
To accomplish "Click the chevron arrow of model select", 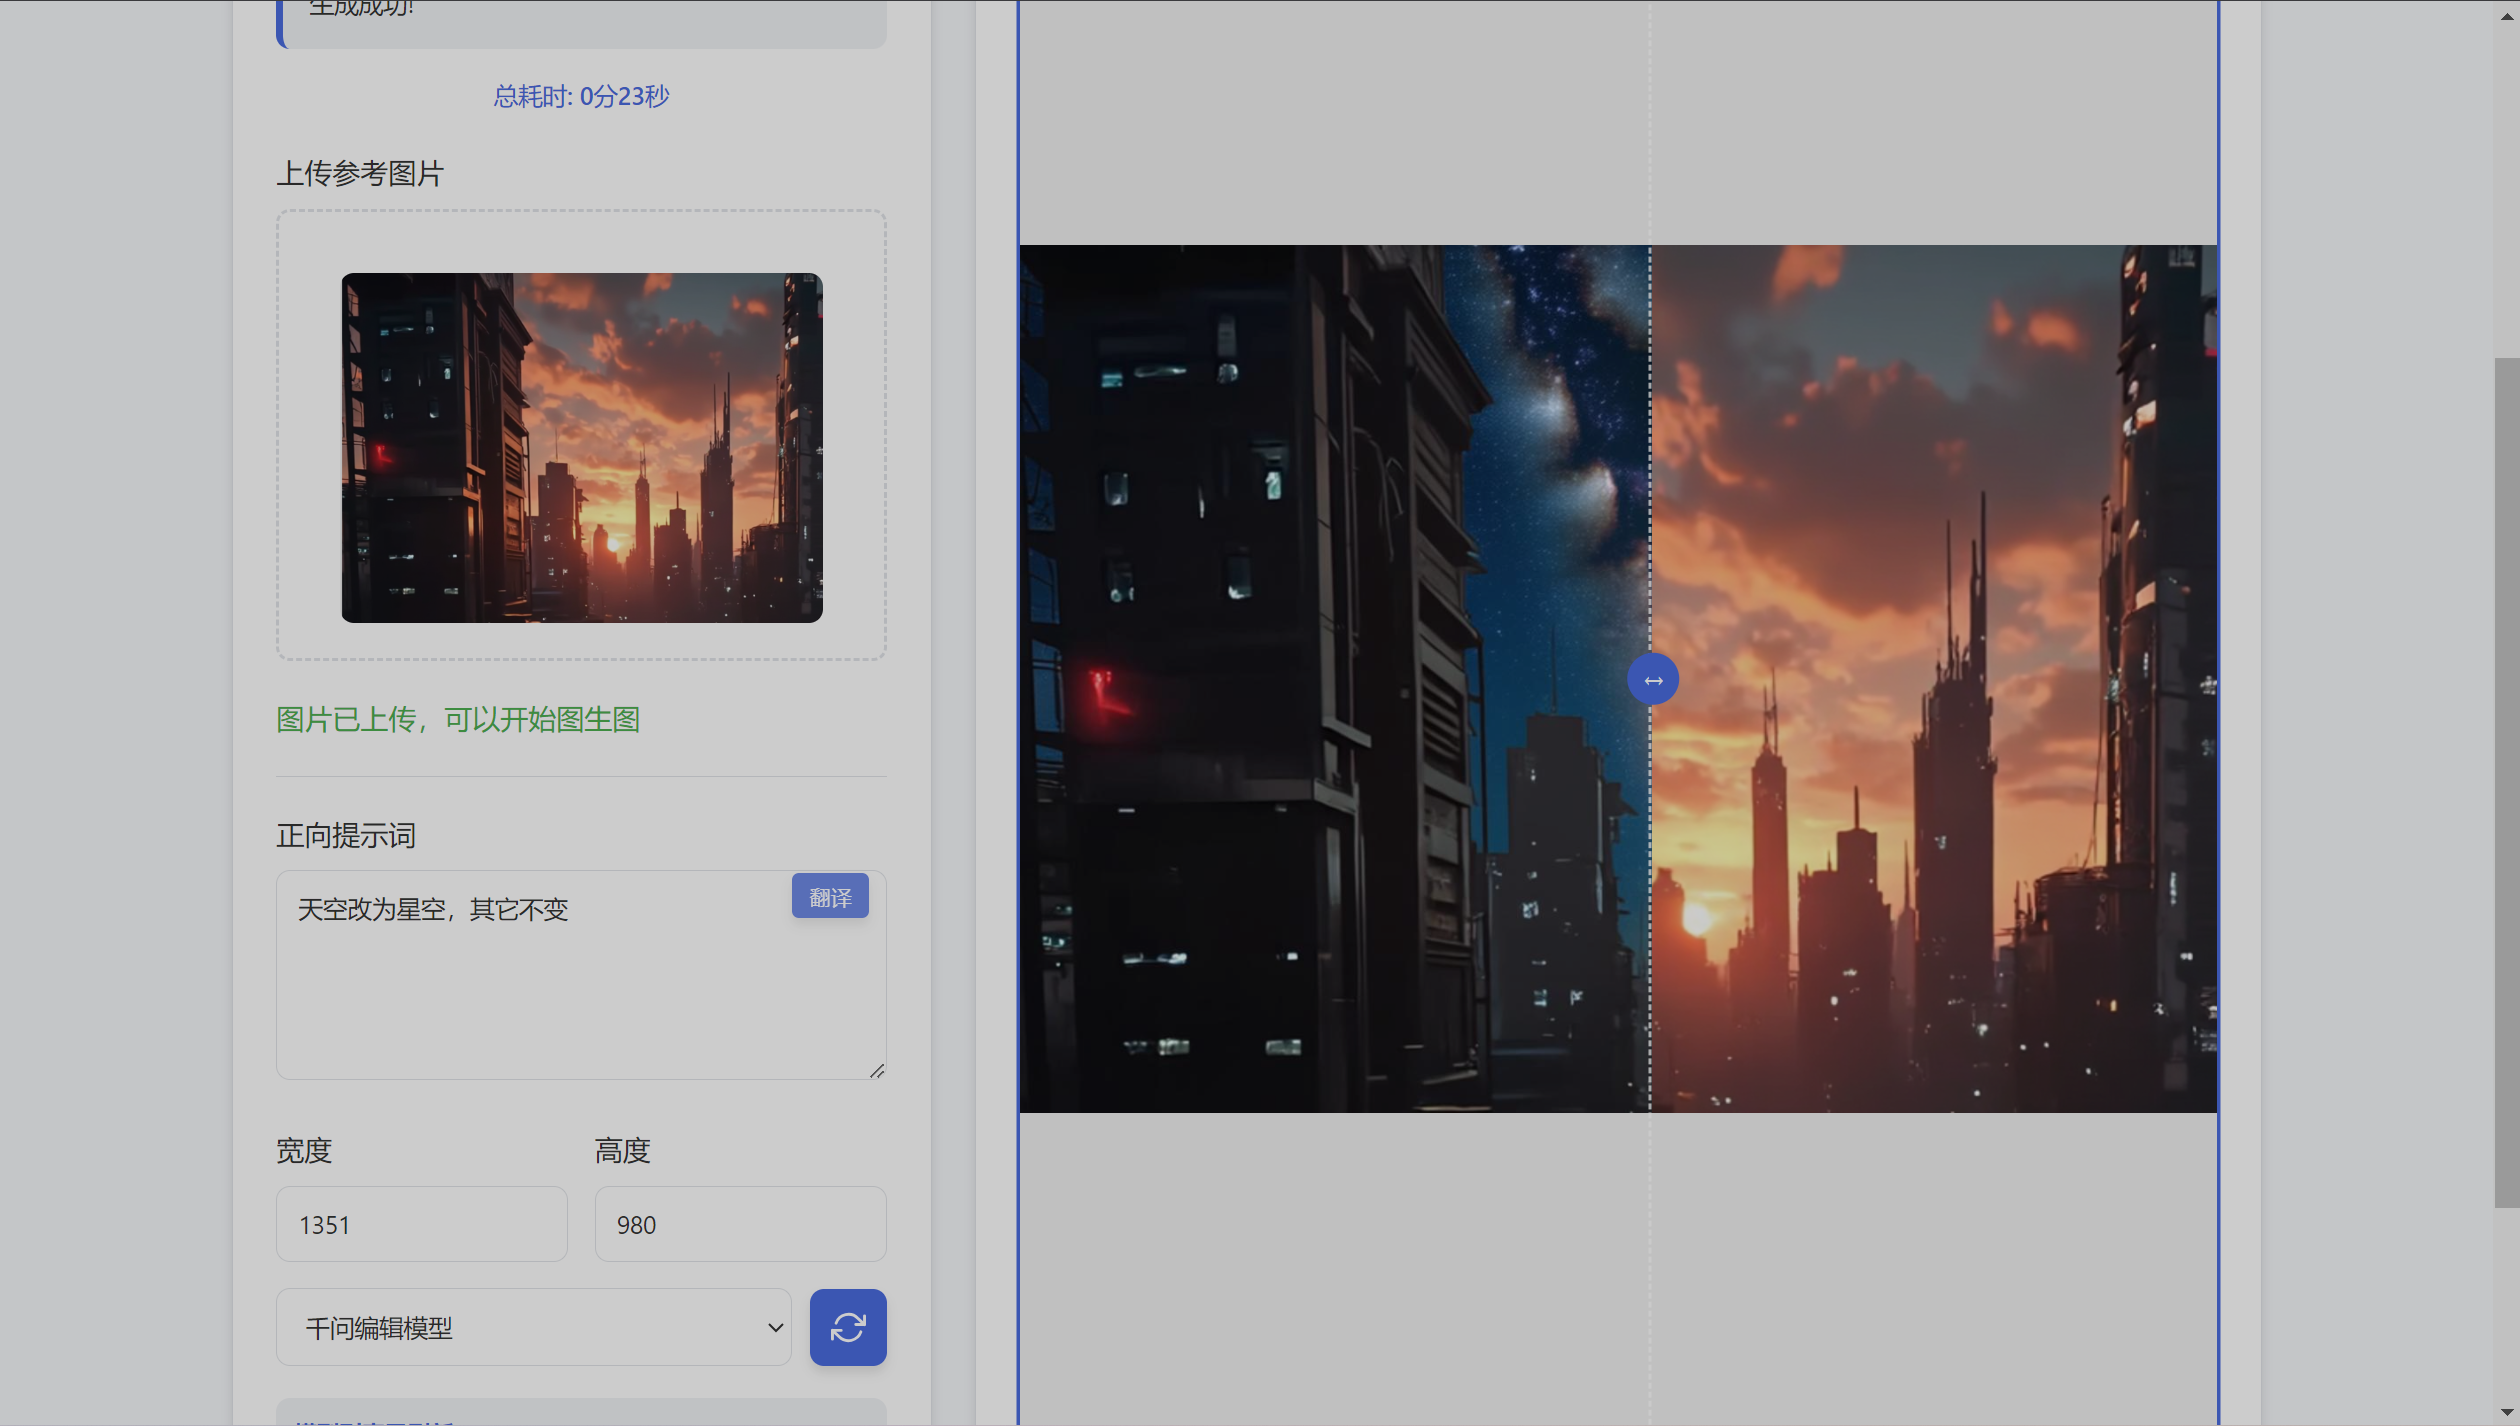I will (x=775, y=1328).
